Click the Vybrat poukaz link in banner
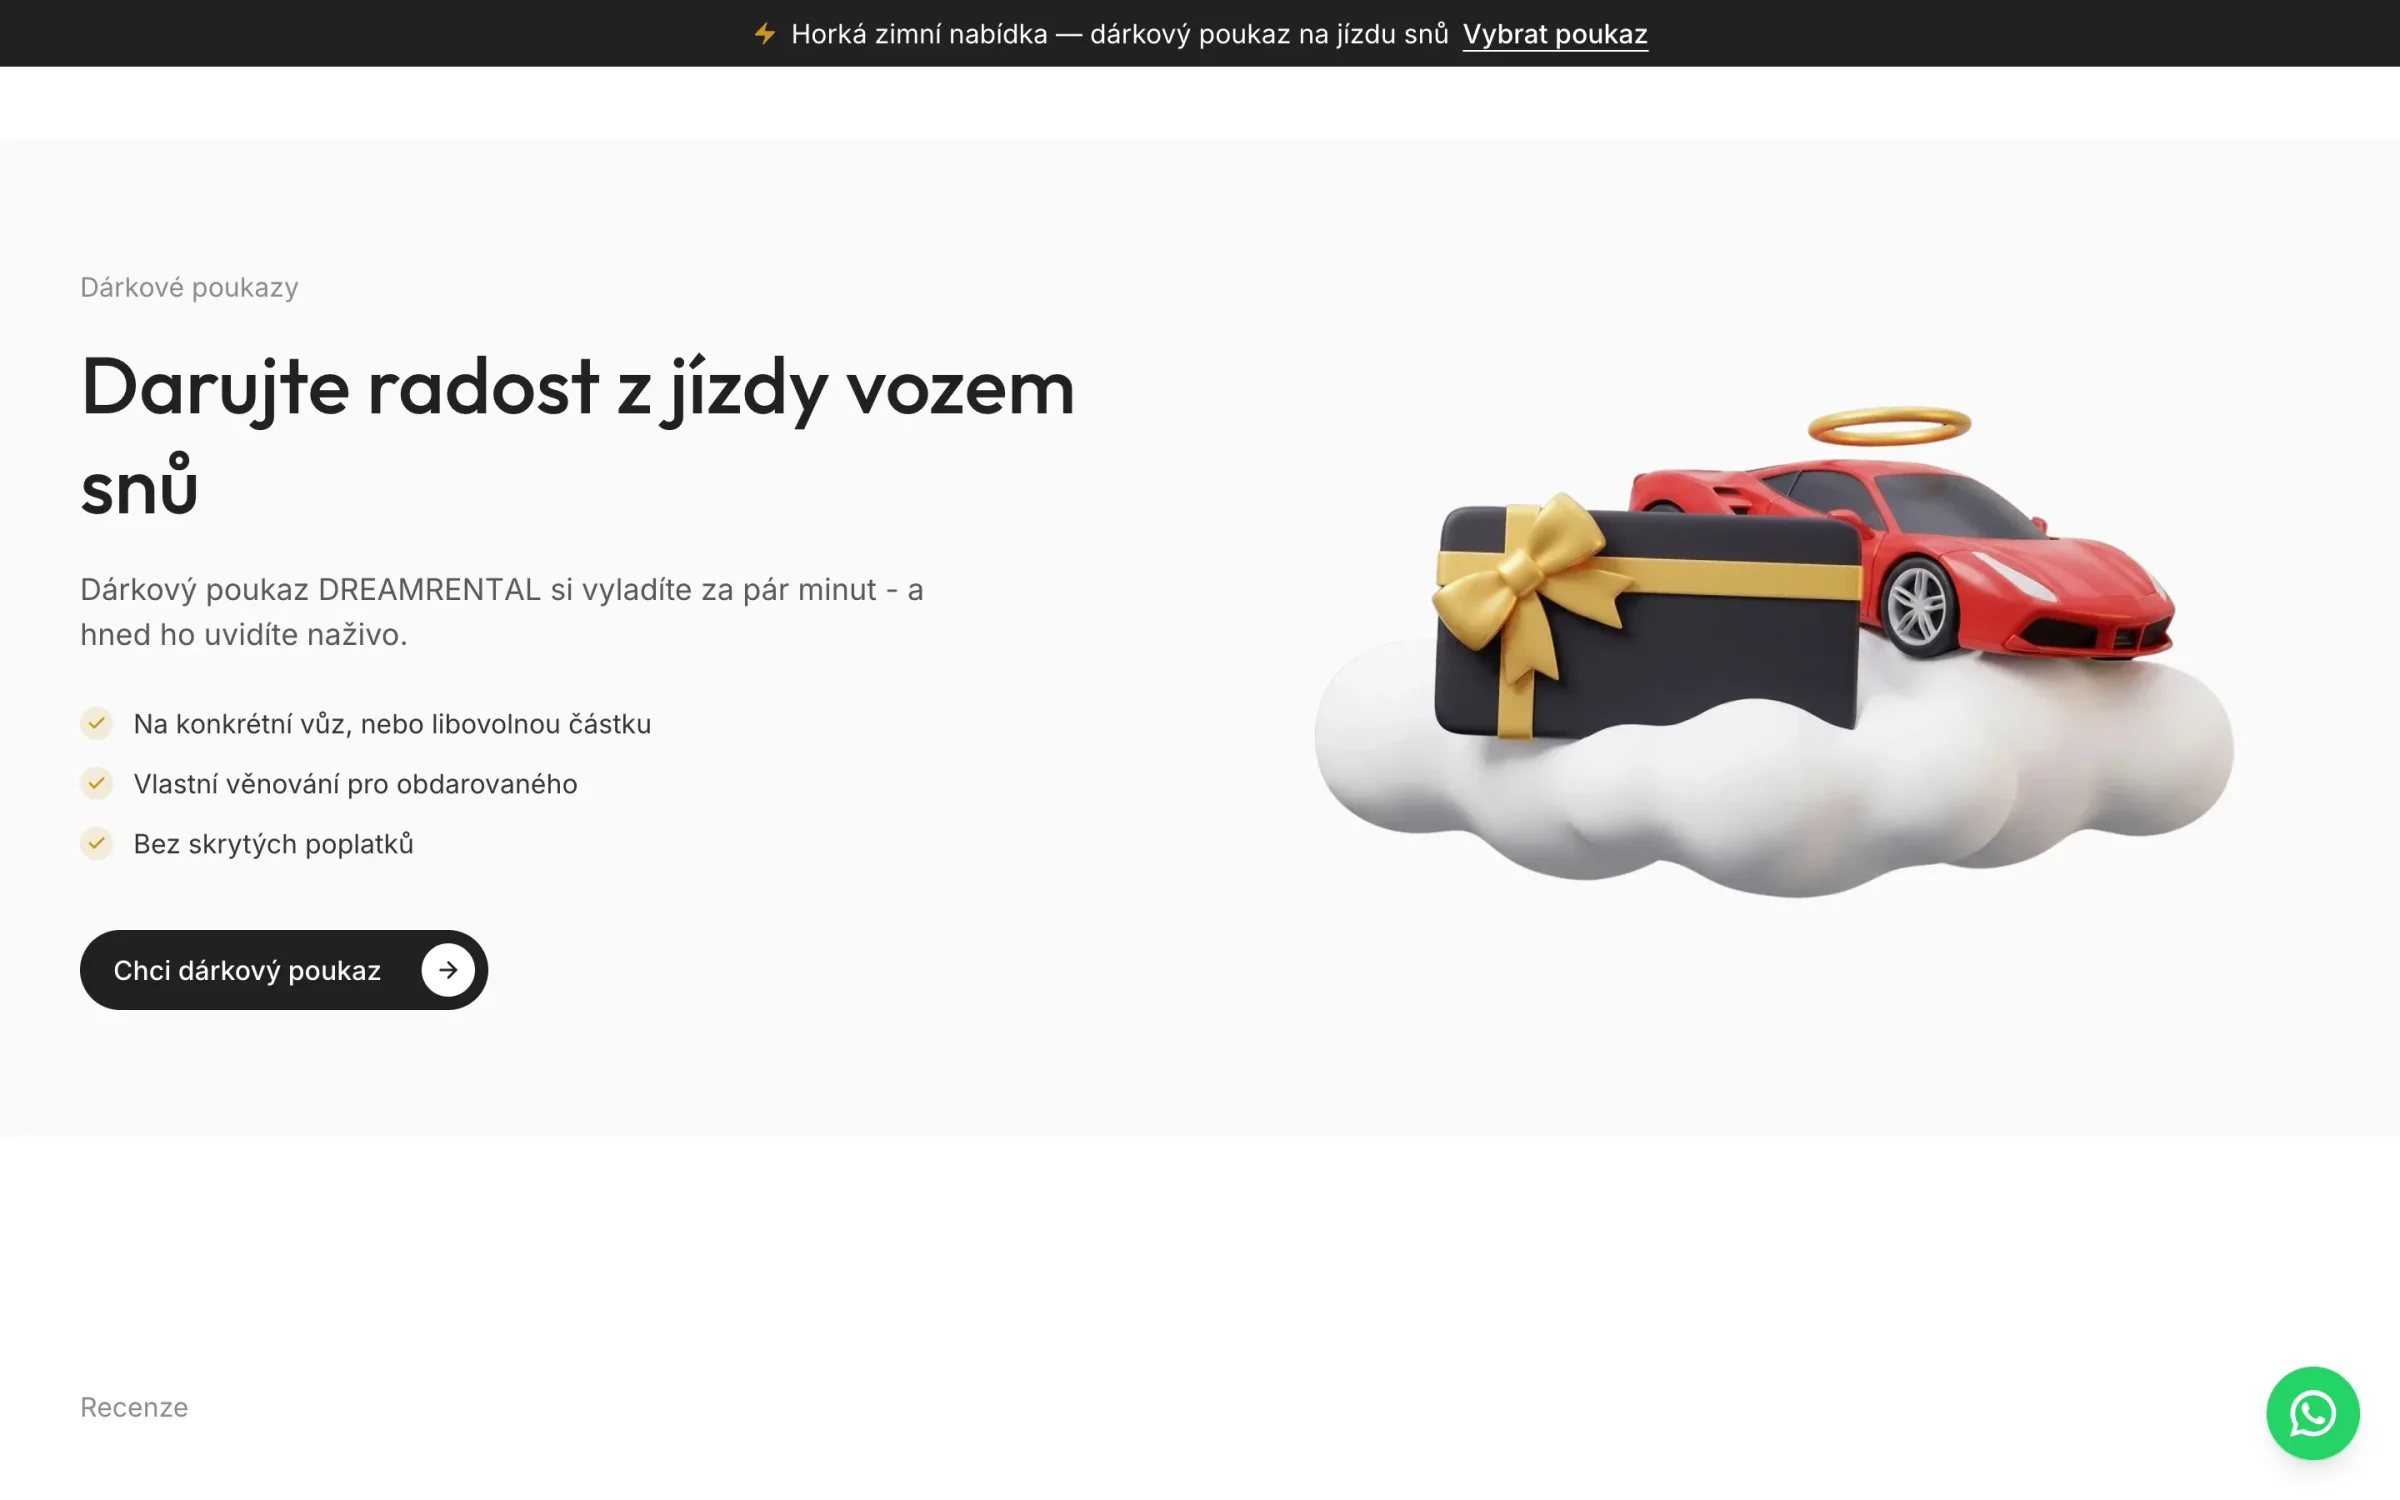Viewport: 2400px width, 1500px height. coord(1555,34)
